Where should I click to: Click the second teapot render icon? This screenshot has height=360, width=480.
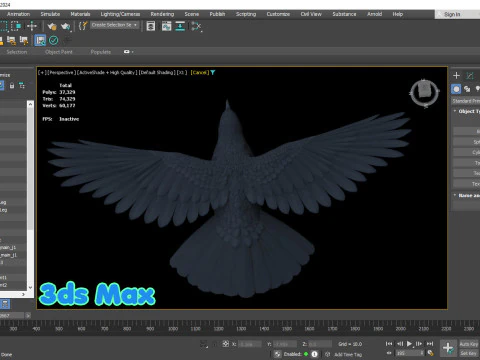(66, 26)
